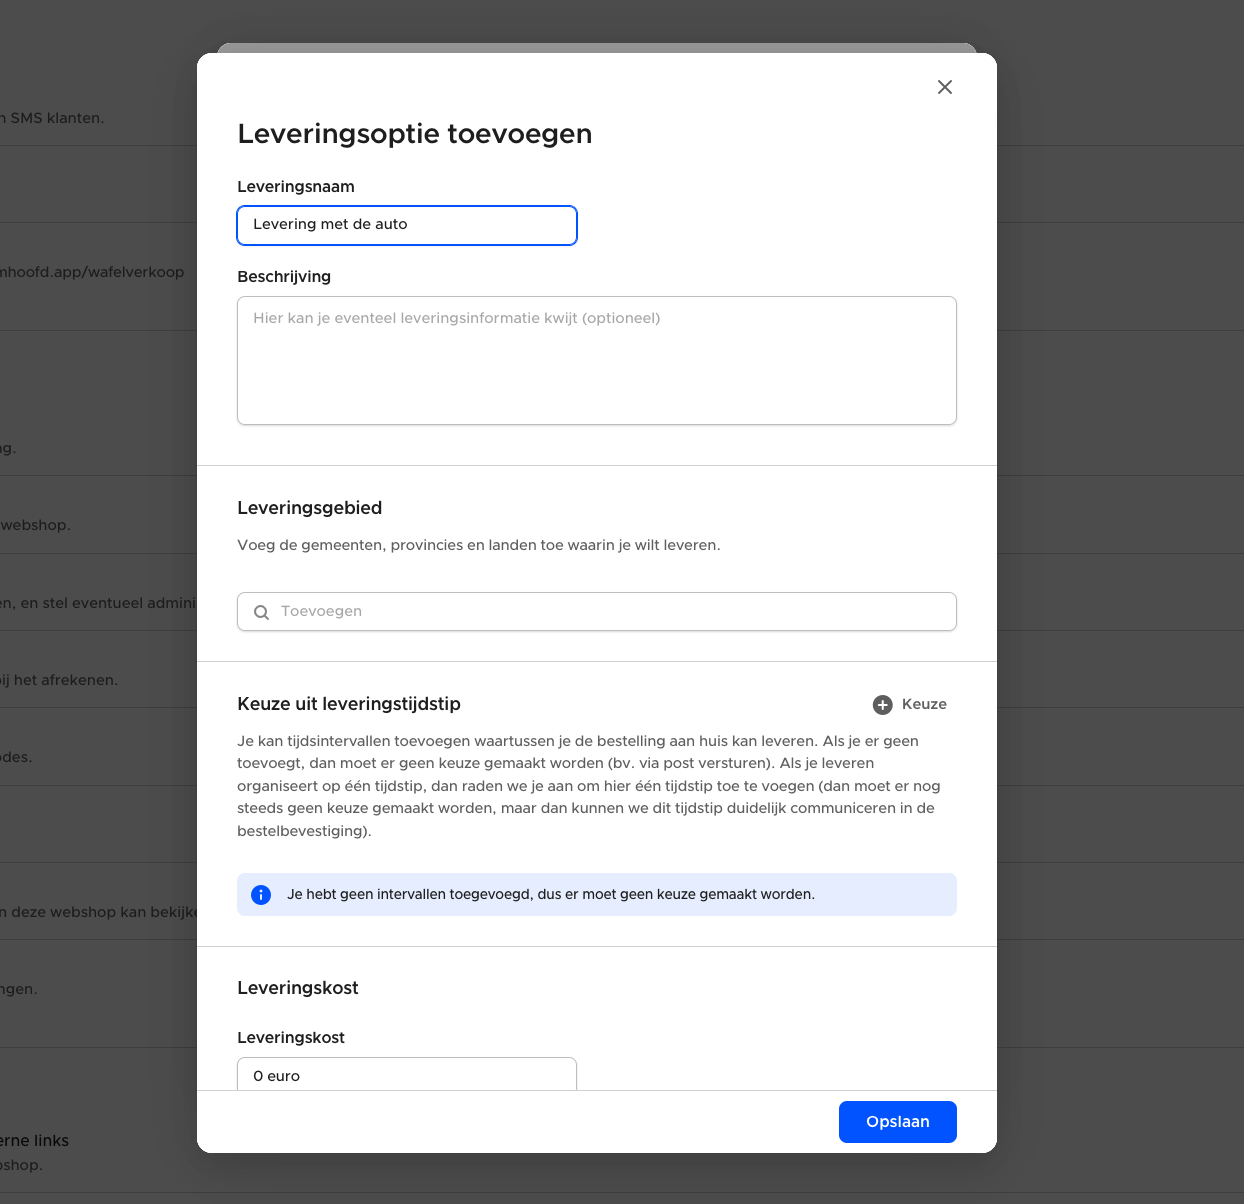1244x1204 pixels.
Task: Click the Leveringsgebied section heading
Action: point(310,508)
